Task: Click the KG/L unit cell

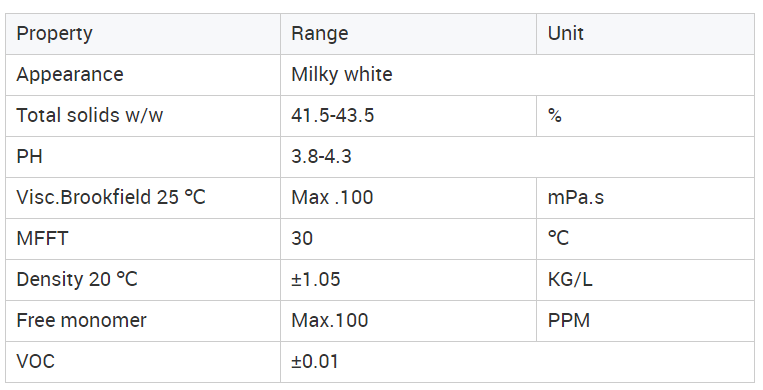Action: click(645, 279)
